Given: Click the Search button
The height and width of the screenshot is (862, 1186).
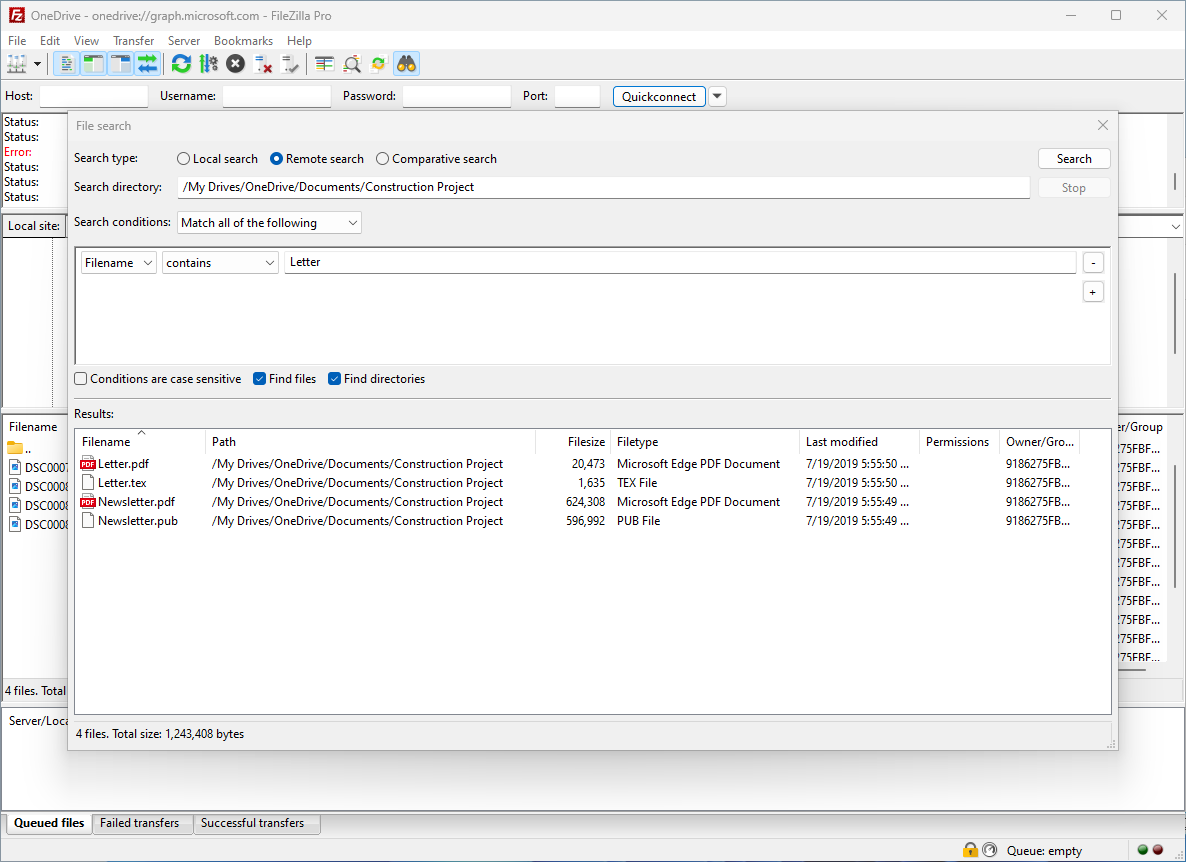Looking at the screenshot, I should click(1073, 158).
